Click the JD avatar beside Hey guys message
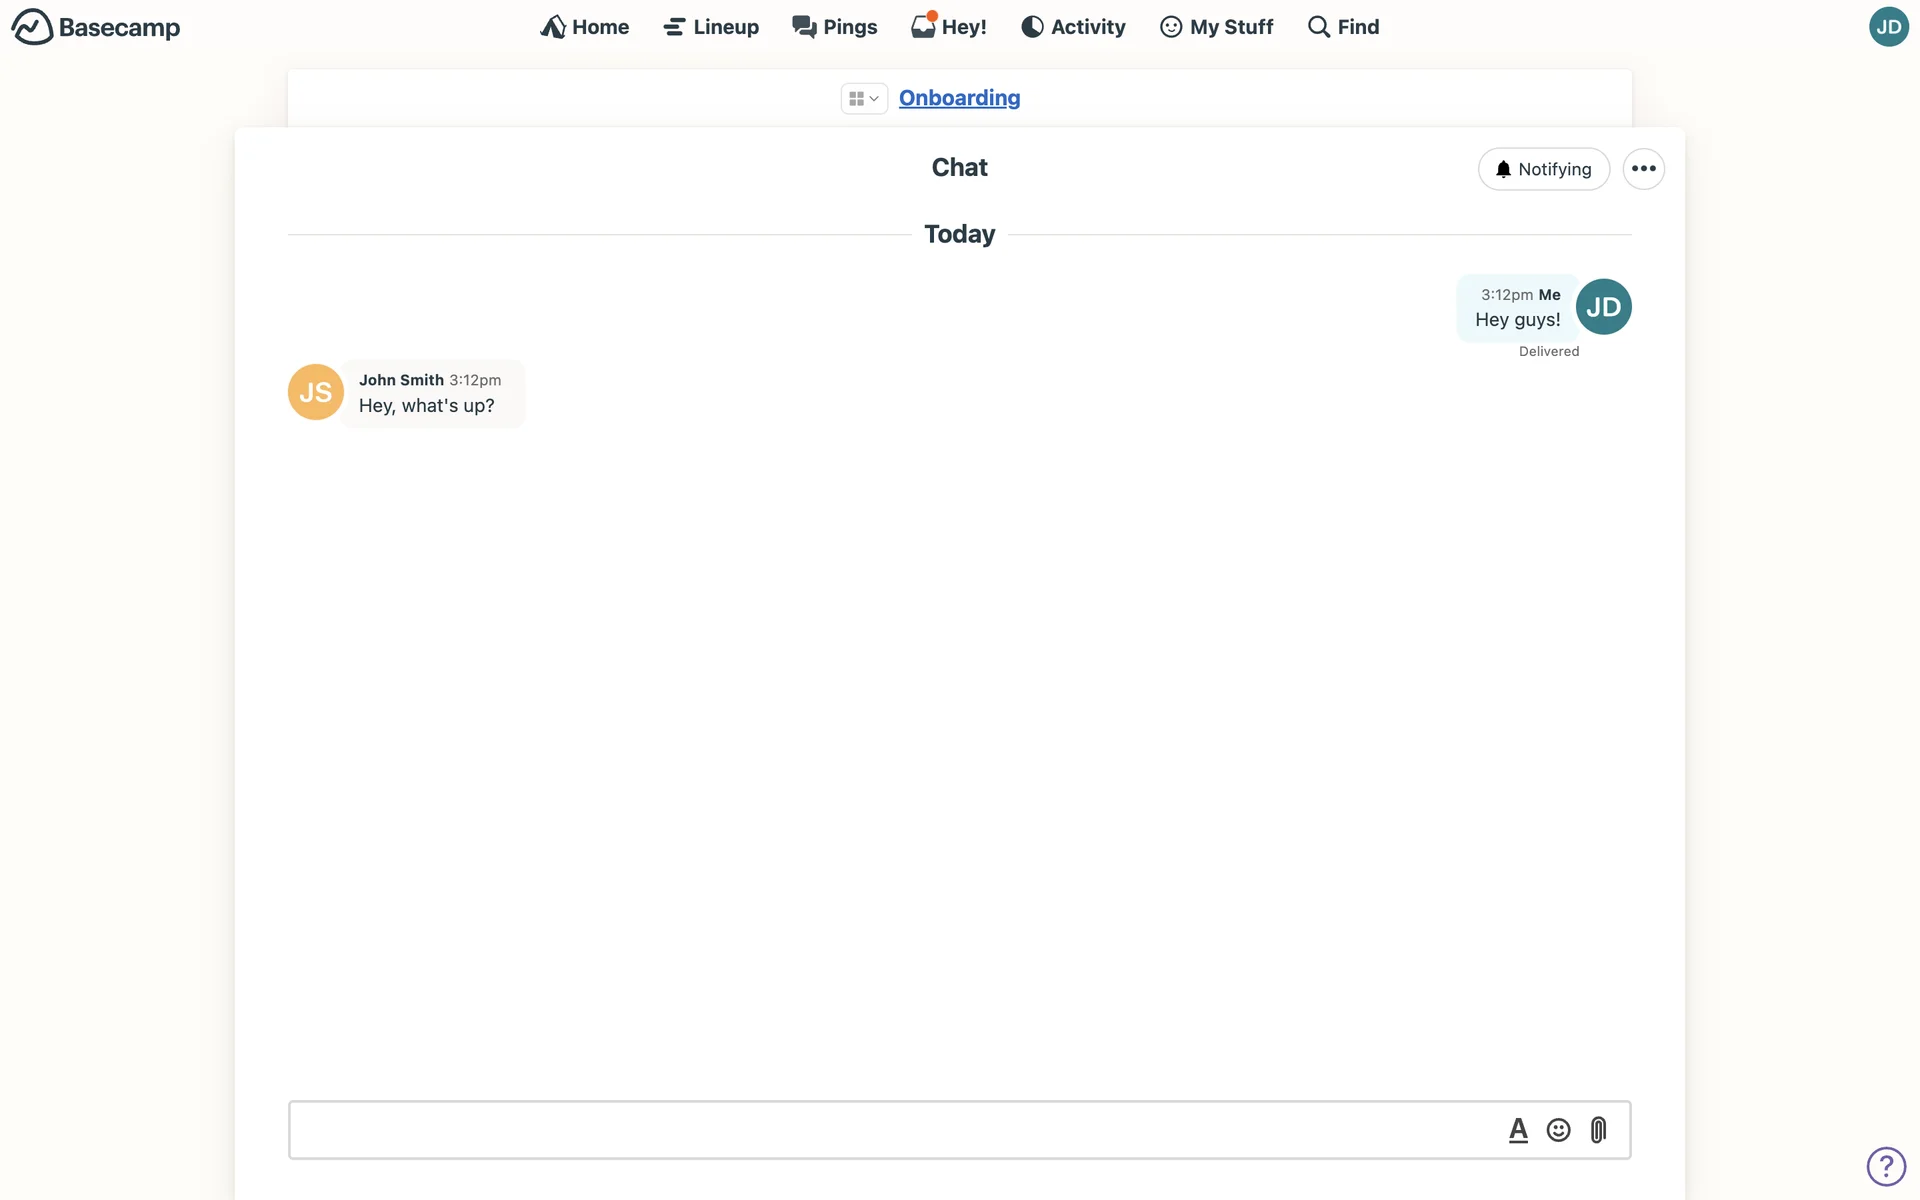Viewport: 1920px width, 1200px height. click(1603, 307)
